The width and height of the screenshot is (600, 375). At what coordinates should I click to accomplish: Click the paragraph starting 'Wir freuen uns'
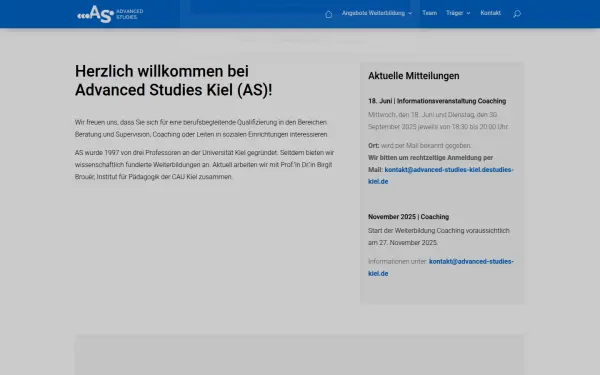[x=201, y=128]
